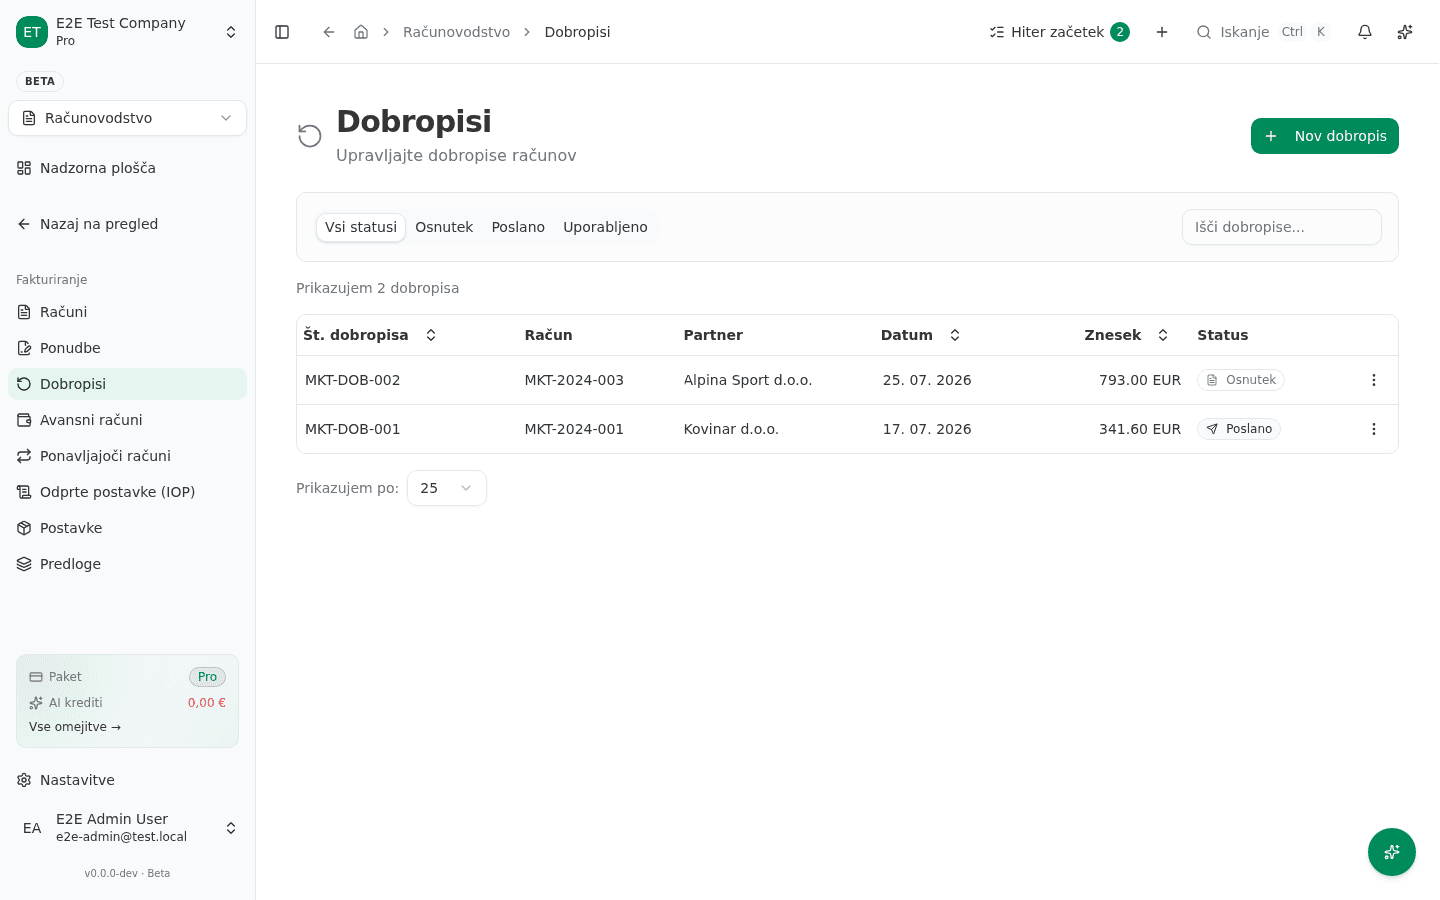Click invoice MKT-2024-001 cell
1440x900 pixels.
(x=574, y=429)
